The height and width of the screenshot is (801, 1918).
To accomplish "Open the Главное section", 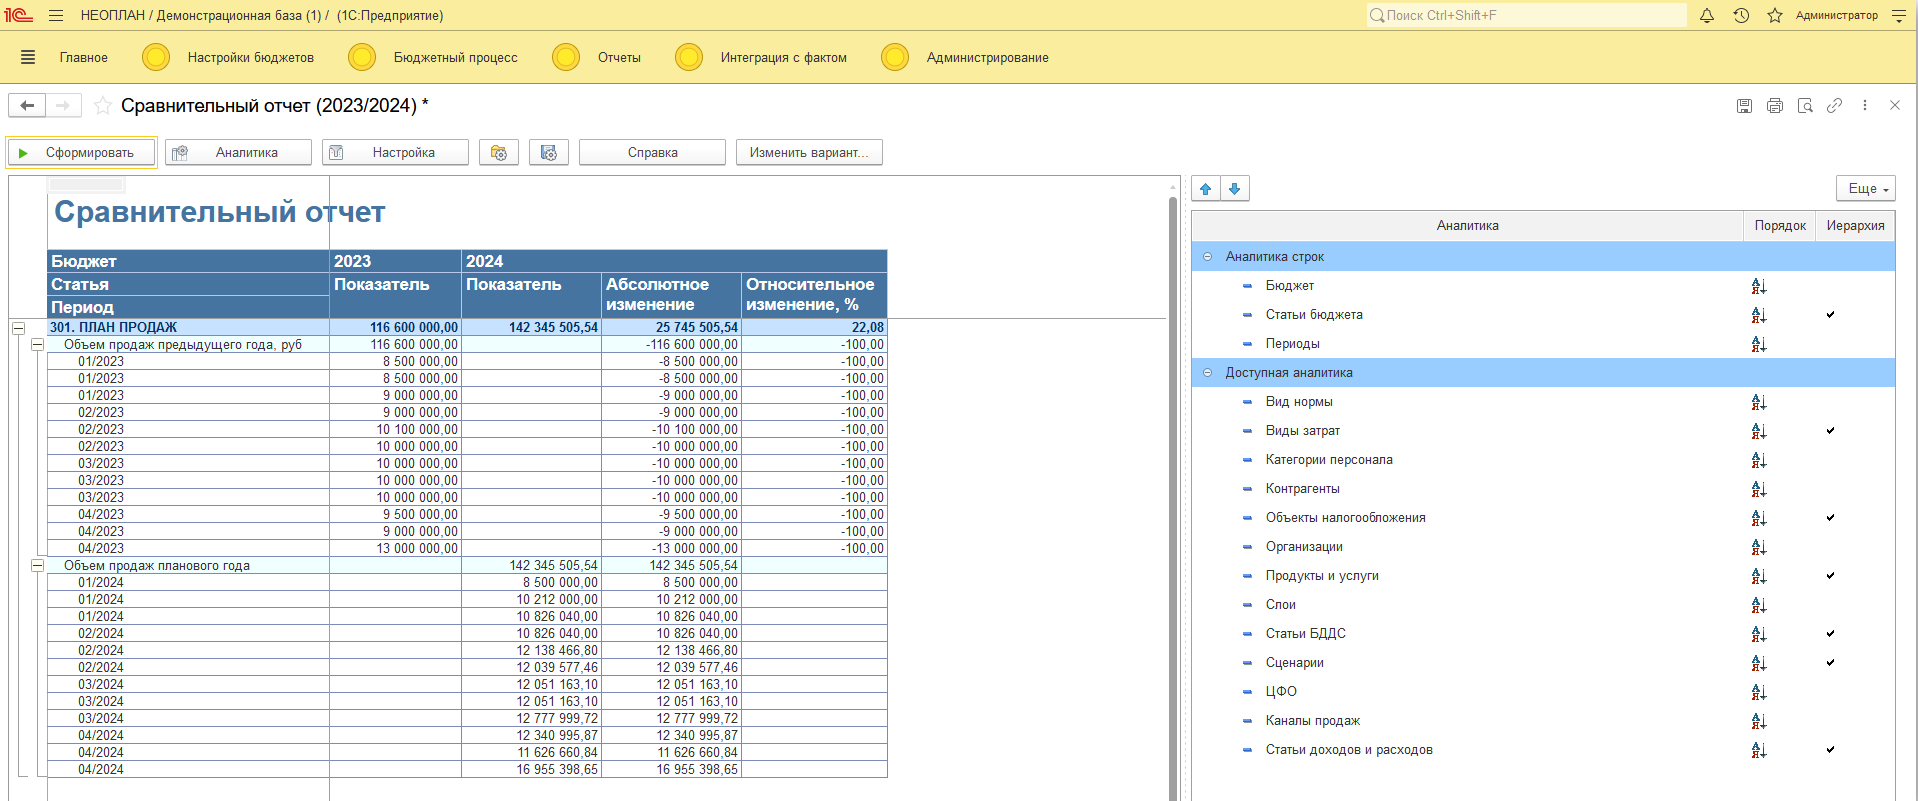I will [x=83, y=57].
